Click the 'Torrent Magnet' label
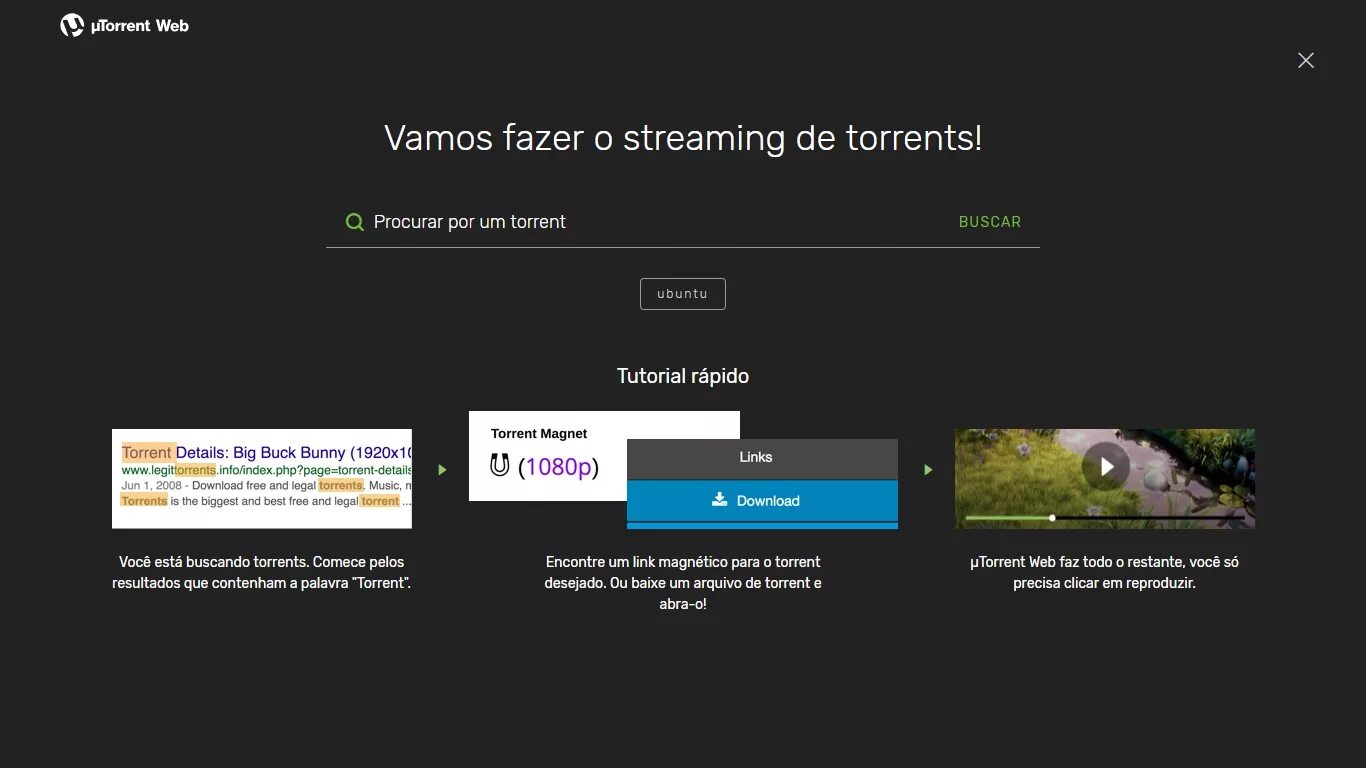Image resolution: width=1366 pixels, height=768 pixels. pos(539,434)
